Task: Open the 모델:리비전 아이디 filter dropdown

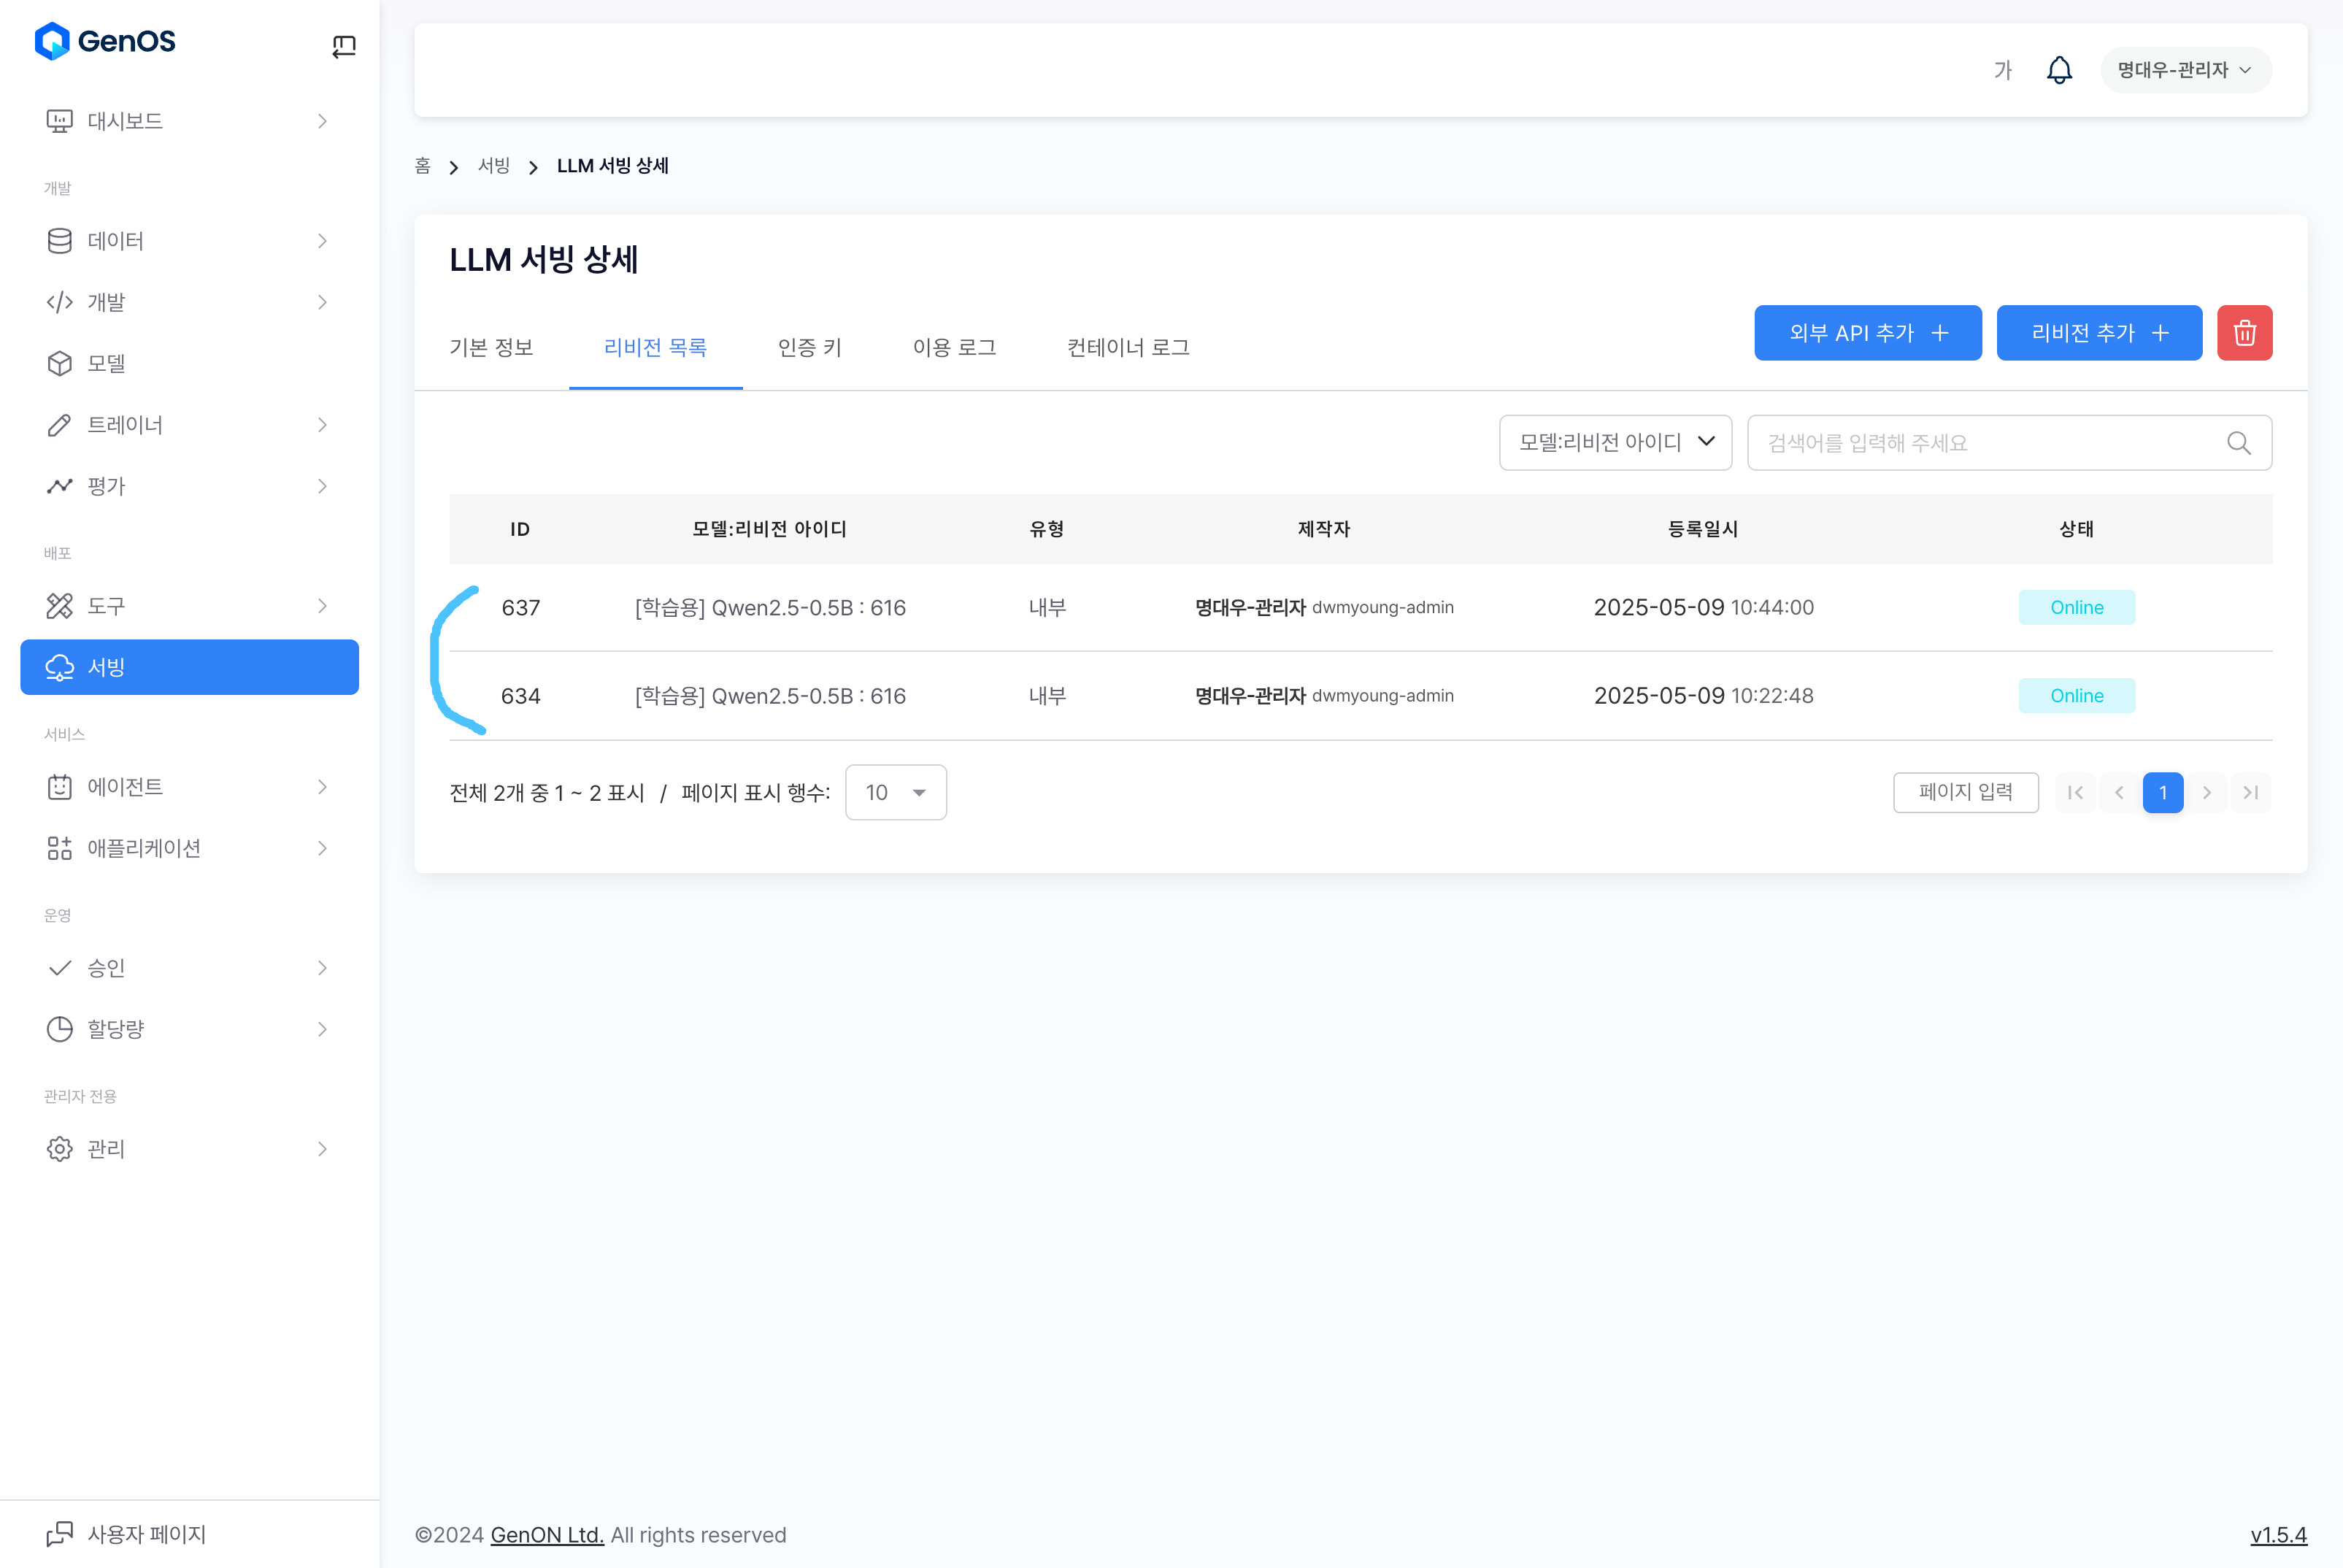Action: pyautogui.click(x=1615, y=443)
